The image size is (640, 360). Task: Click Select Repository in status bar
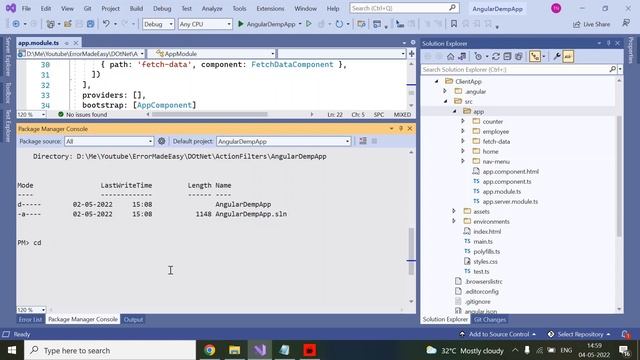click(579, 334)
